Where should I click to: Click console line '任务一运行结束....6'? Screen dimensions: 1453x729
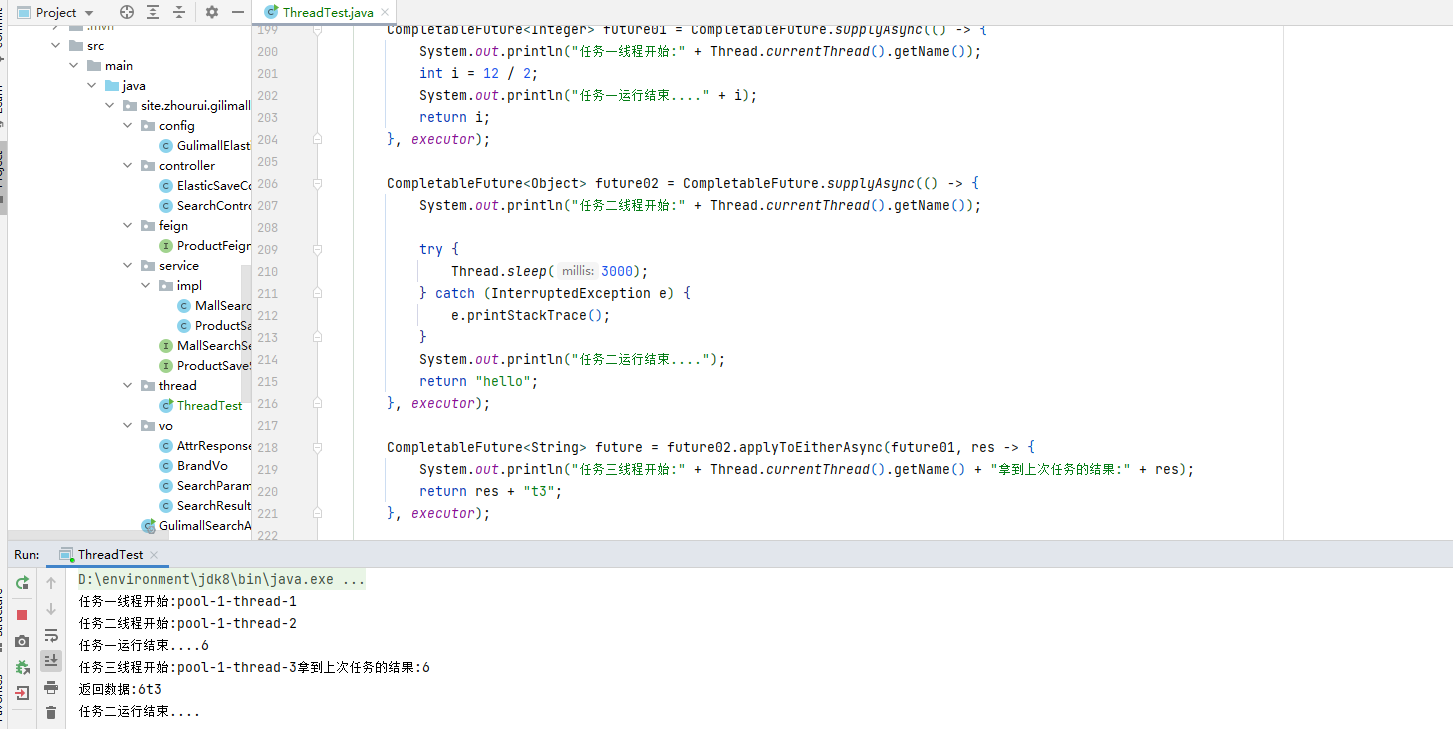pyautogui.click(x=144, y=645)
